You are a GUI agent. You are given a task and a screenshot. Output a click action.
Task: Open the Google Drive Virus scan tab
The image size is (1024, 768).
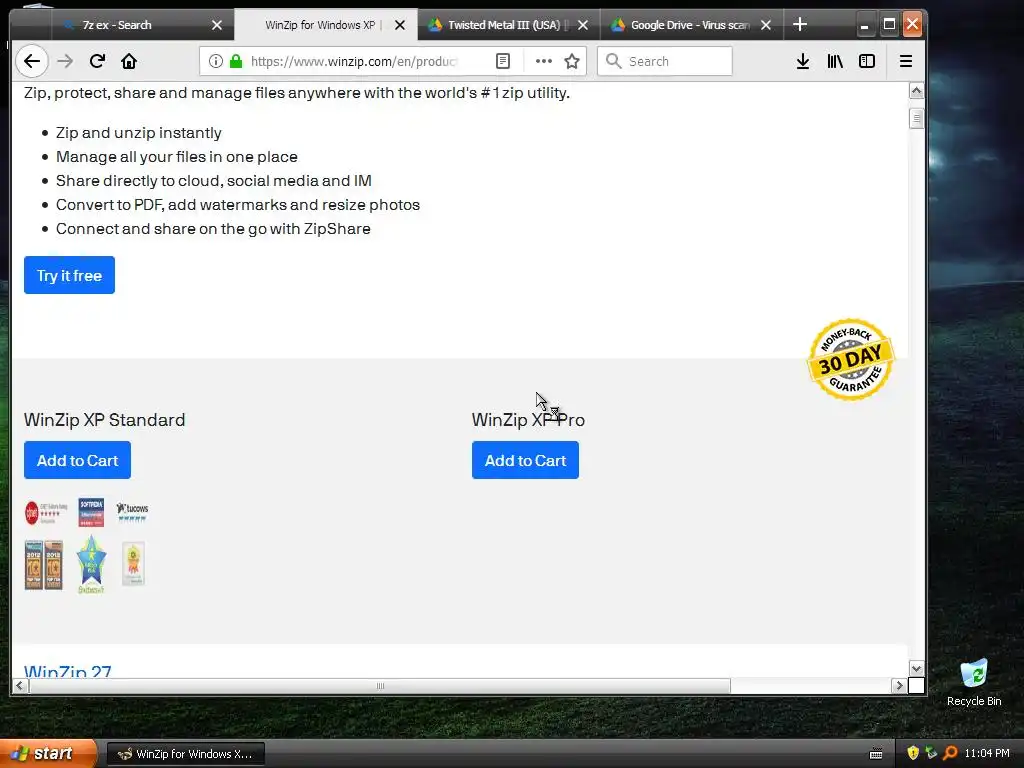click(690, 25)
